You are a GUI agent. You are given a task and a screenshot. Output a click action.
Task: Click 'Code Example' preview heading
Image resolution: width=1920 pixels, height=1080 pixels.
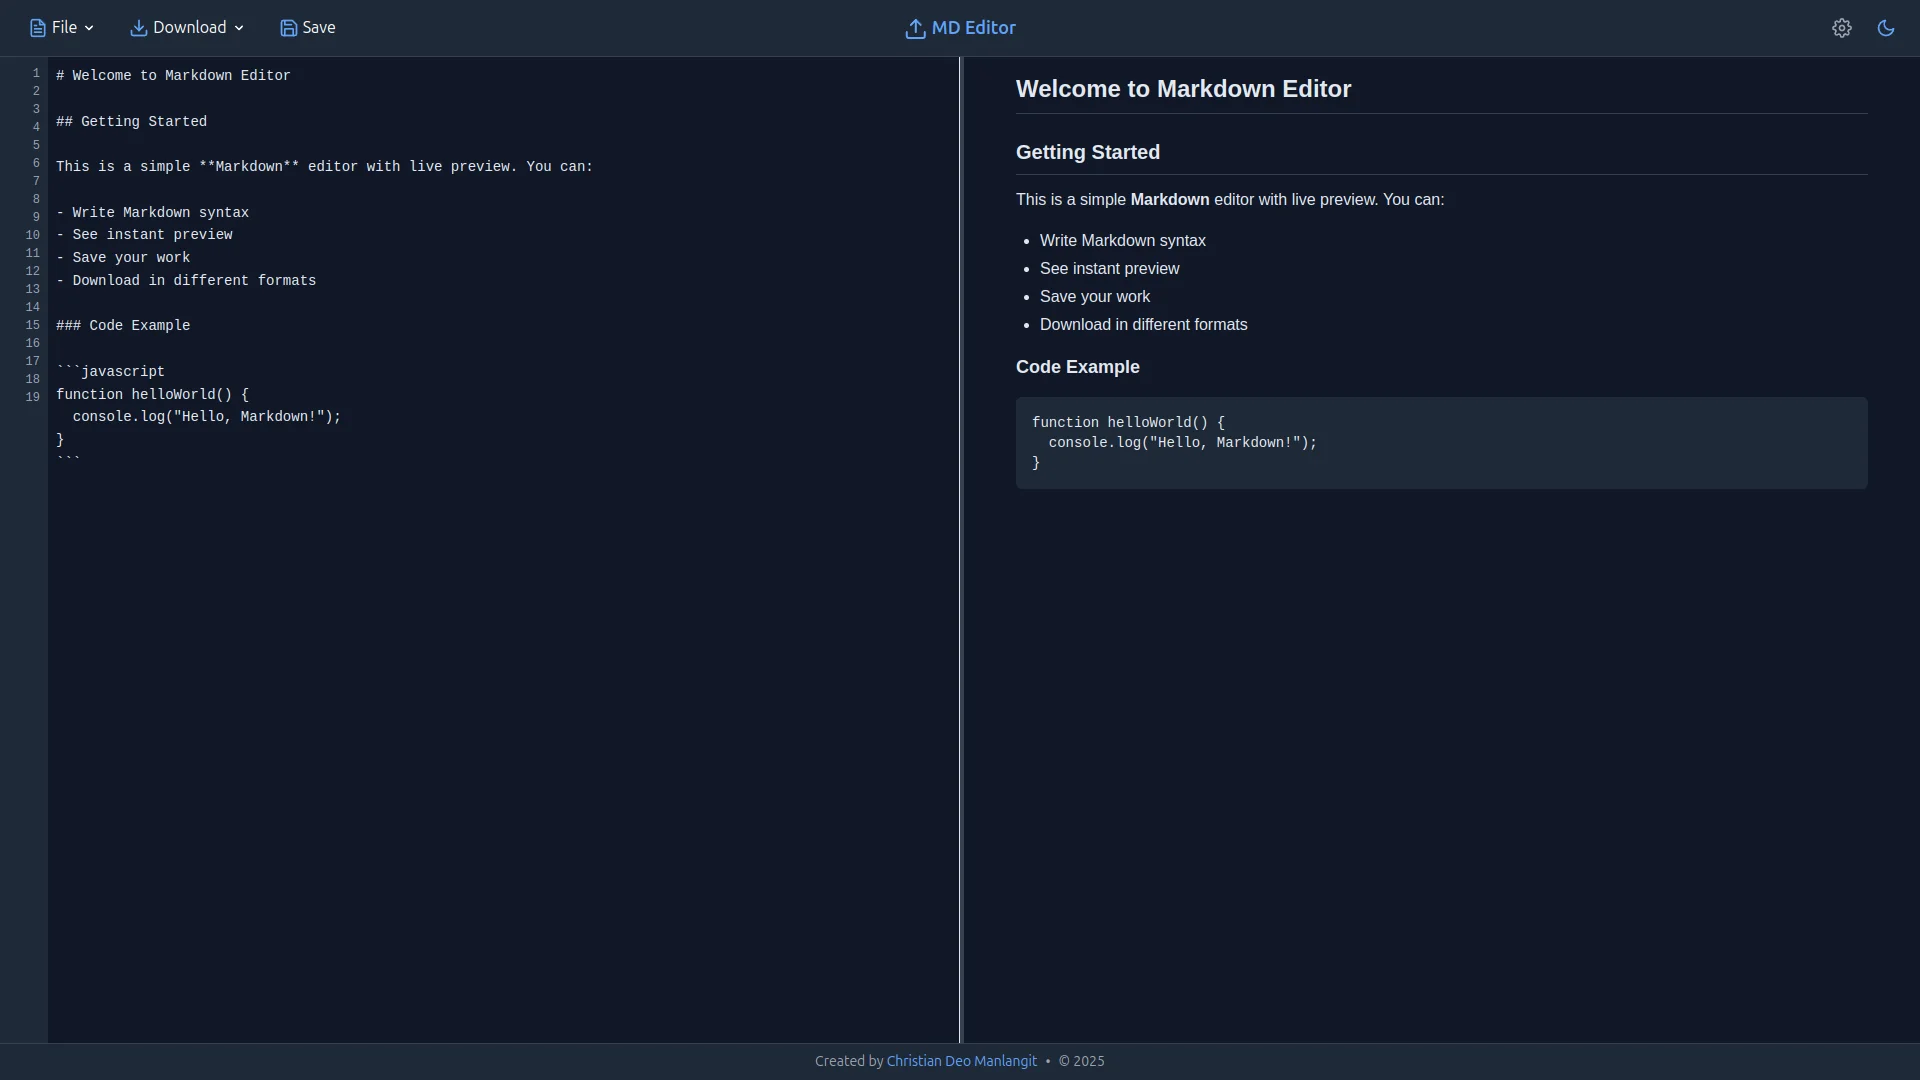1078,367
